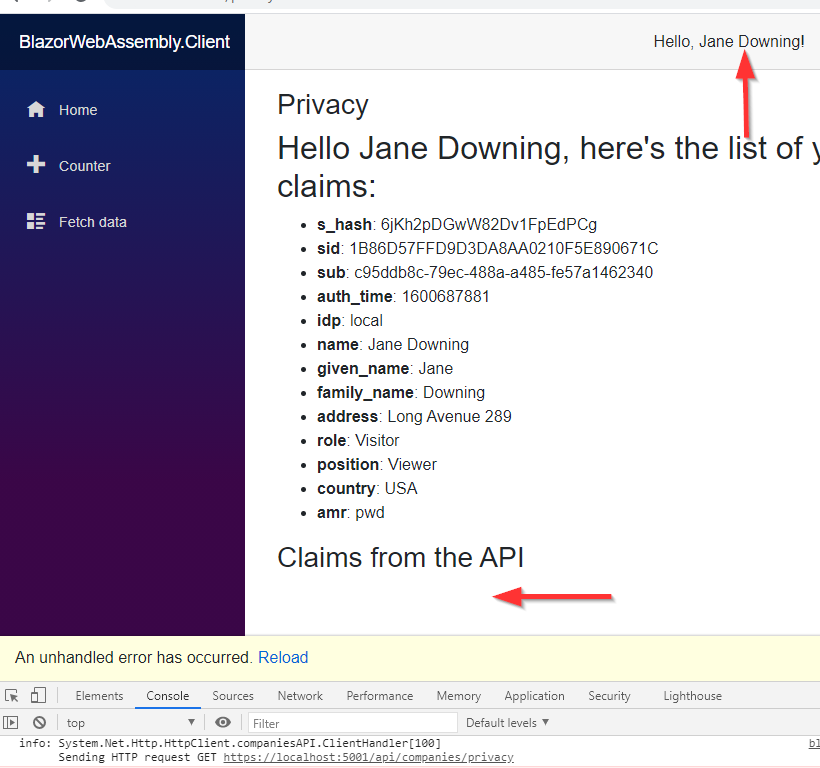Viewport: 820px width, 768px height.
Task: Click the BlazorWebAssembly.Client brand link
Action: pyautogui.click(x=124, y=42)
